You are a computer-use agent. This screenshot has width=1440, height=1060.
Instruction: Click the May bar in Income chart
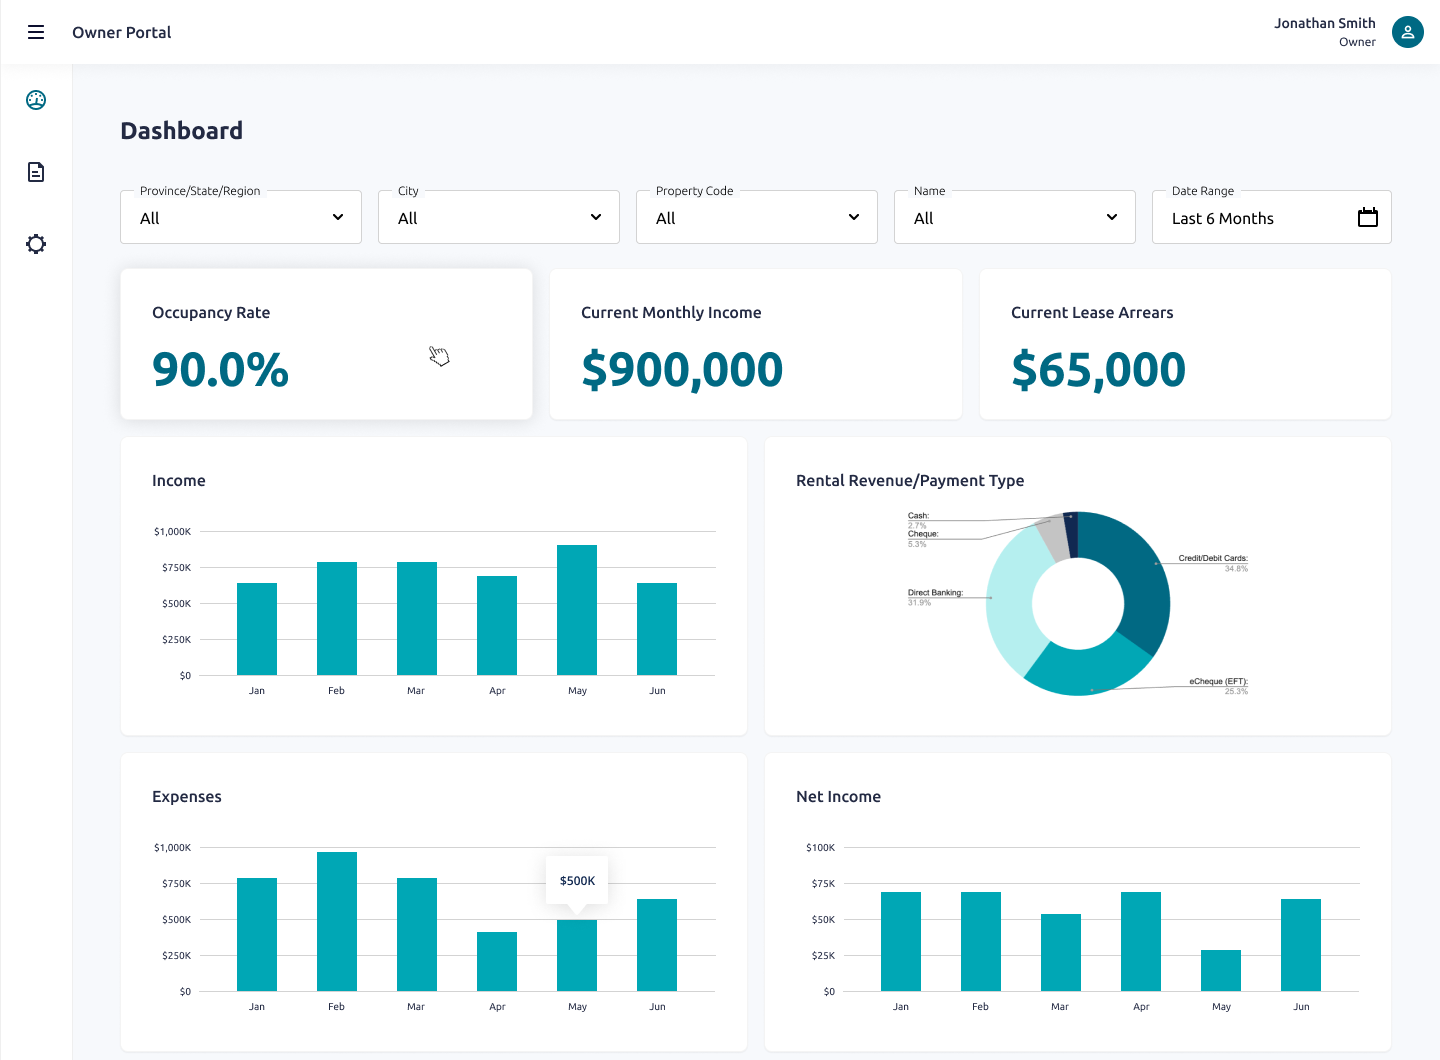click(577, 610)
